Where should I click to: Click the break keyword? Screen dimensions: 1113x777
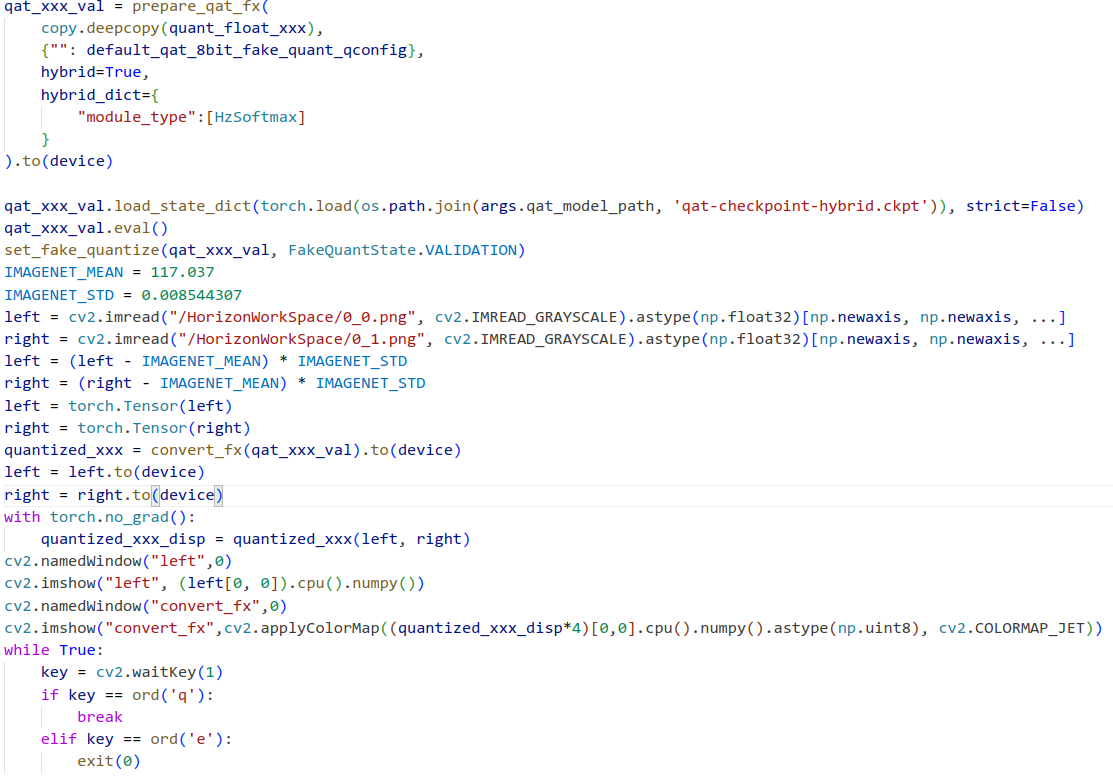tap(100, 717)
